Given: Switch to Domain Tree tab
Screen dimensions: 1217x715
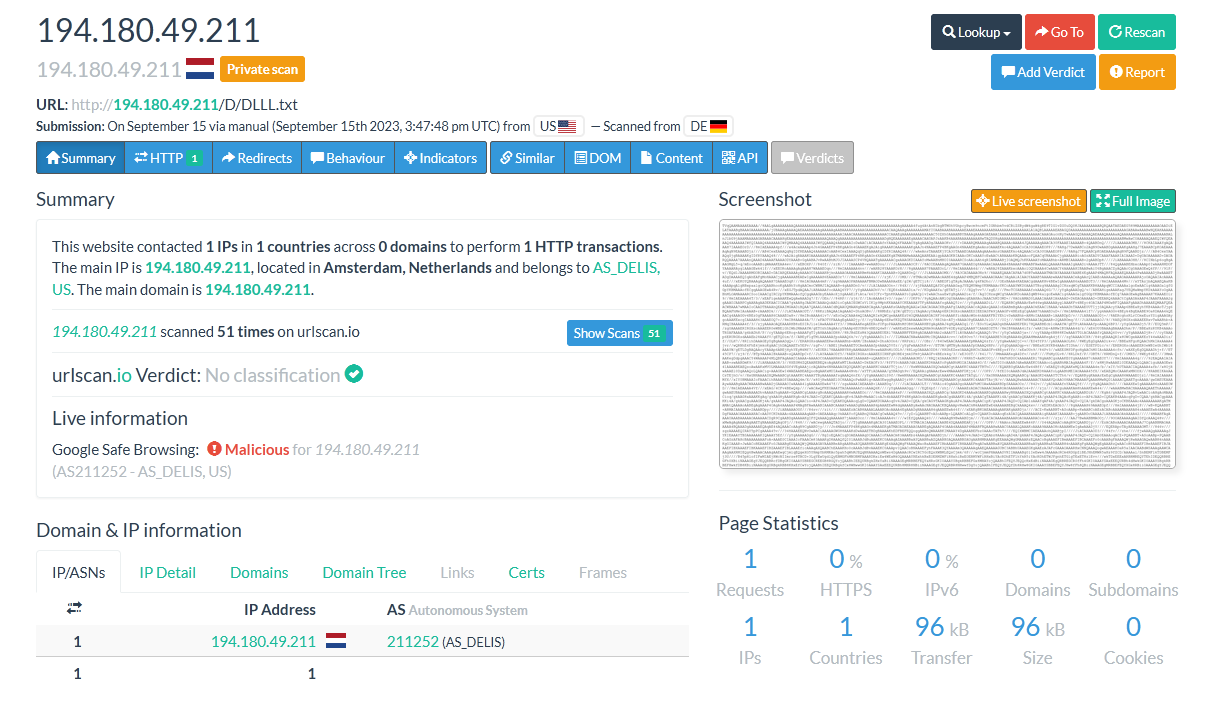Looking at the screenshot, I should coord(364,573).
